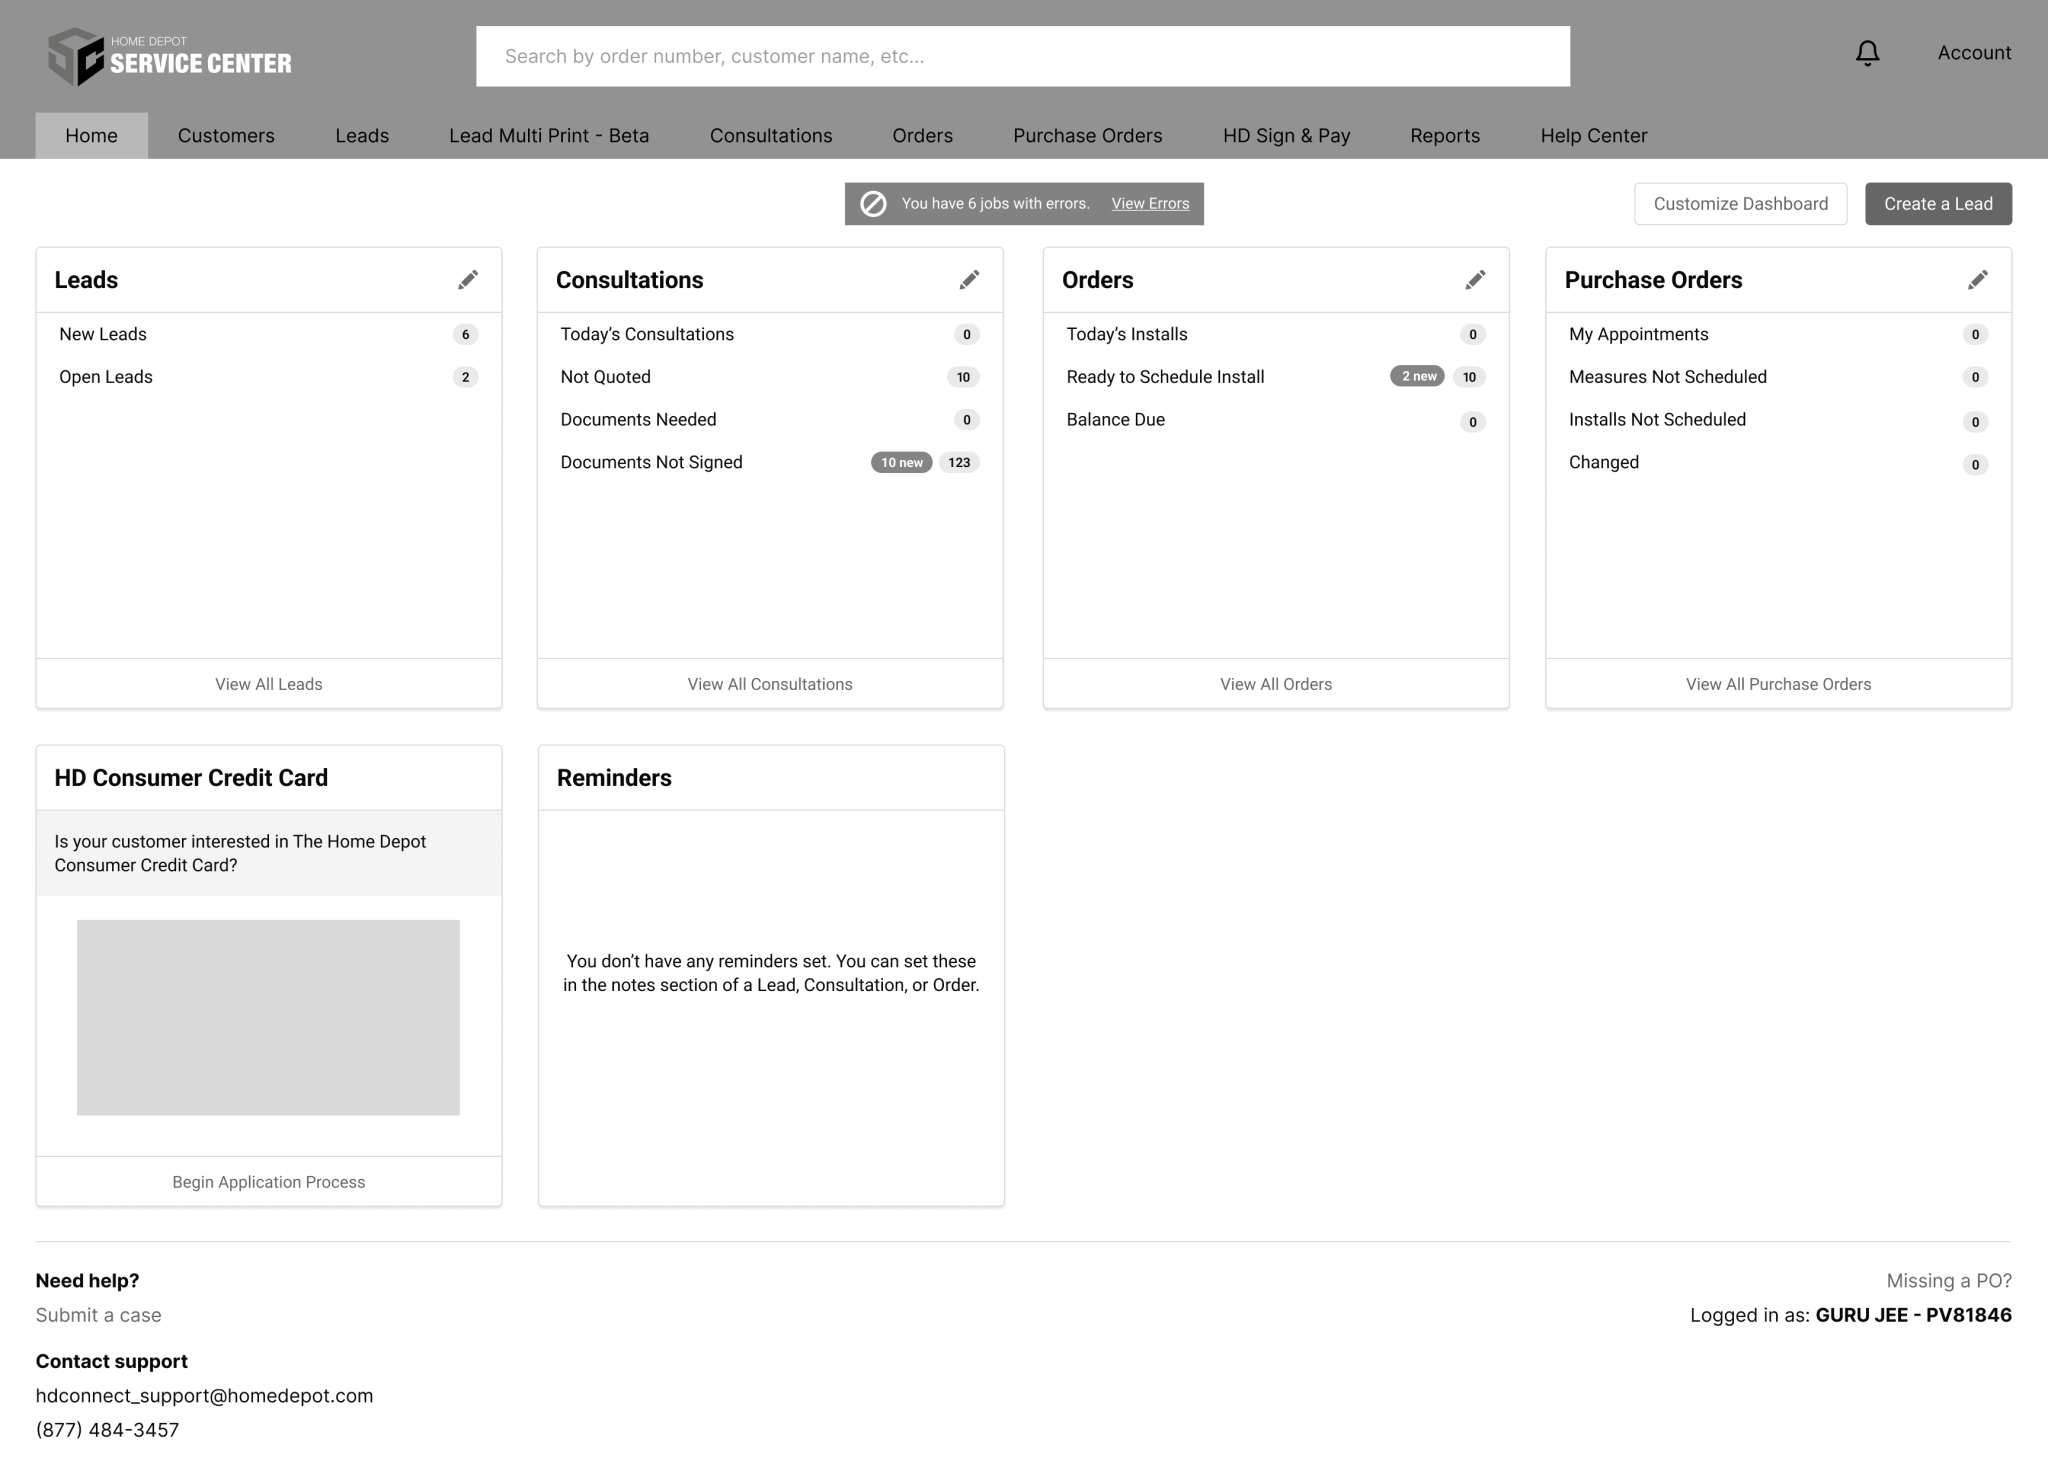The width and height of the screenshot is (2048, 1477).
Task: Select Measures Not Scheduled row
Action: pos(1778,377)
